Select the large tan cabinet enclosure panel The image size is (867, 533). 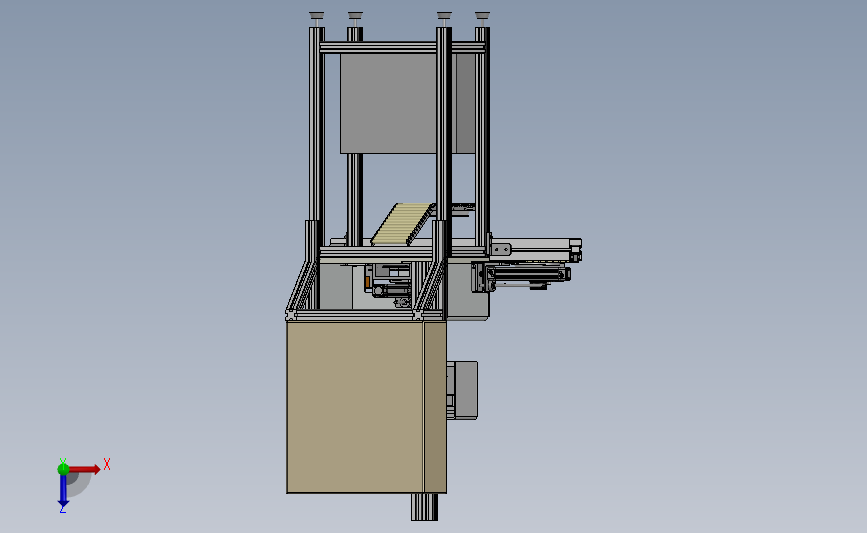click(x=355, y=407)
